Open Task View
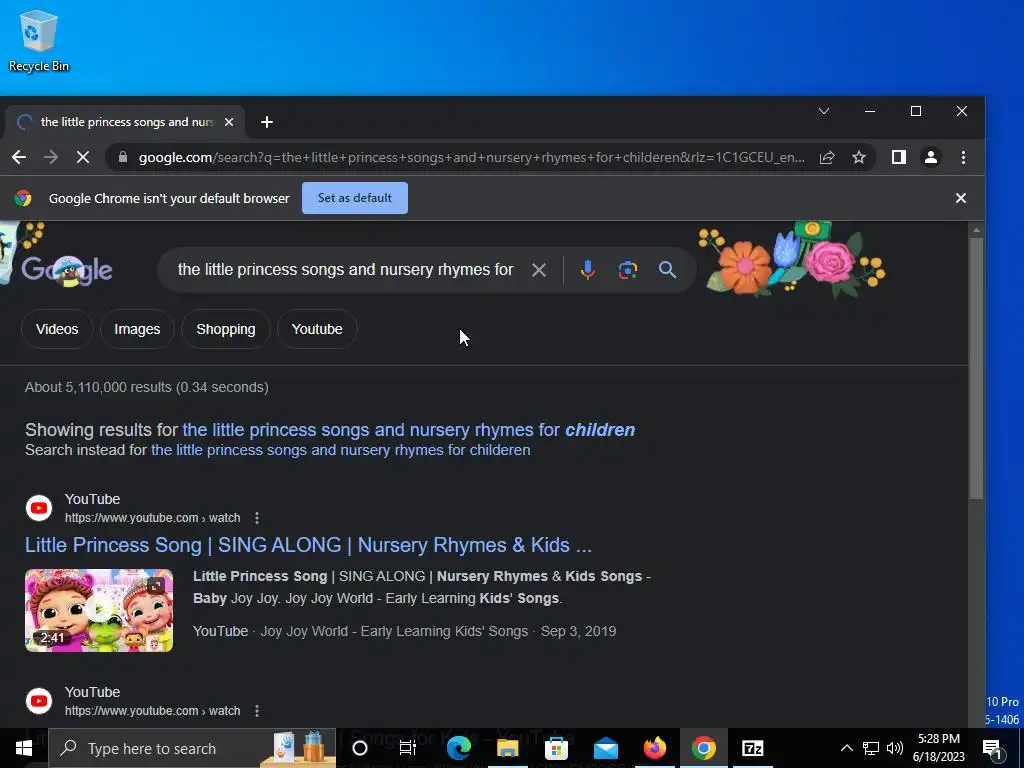 click(x=408, y=748)
